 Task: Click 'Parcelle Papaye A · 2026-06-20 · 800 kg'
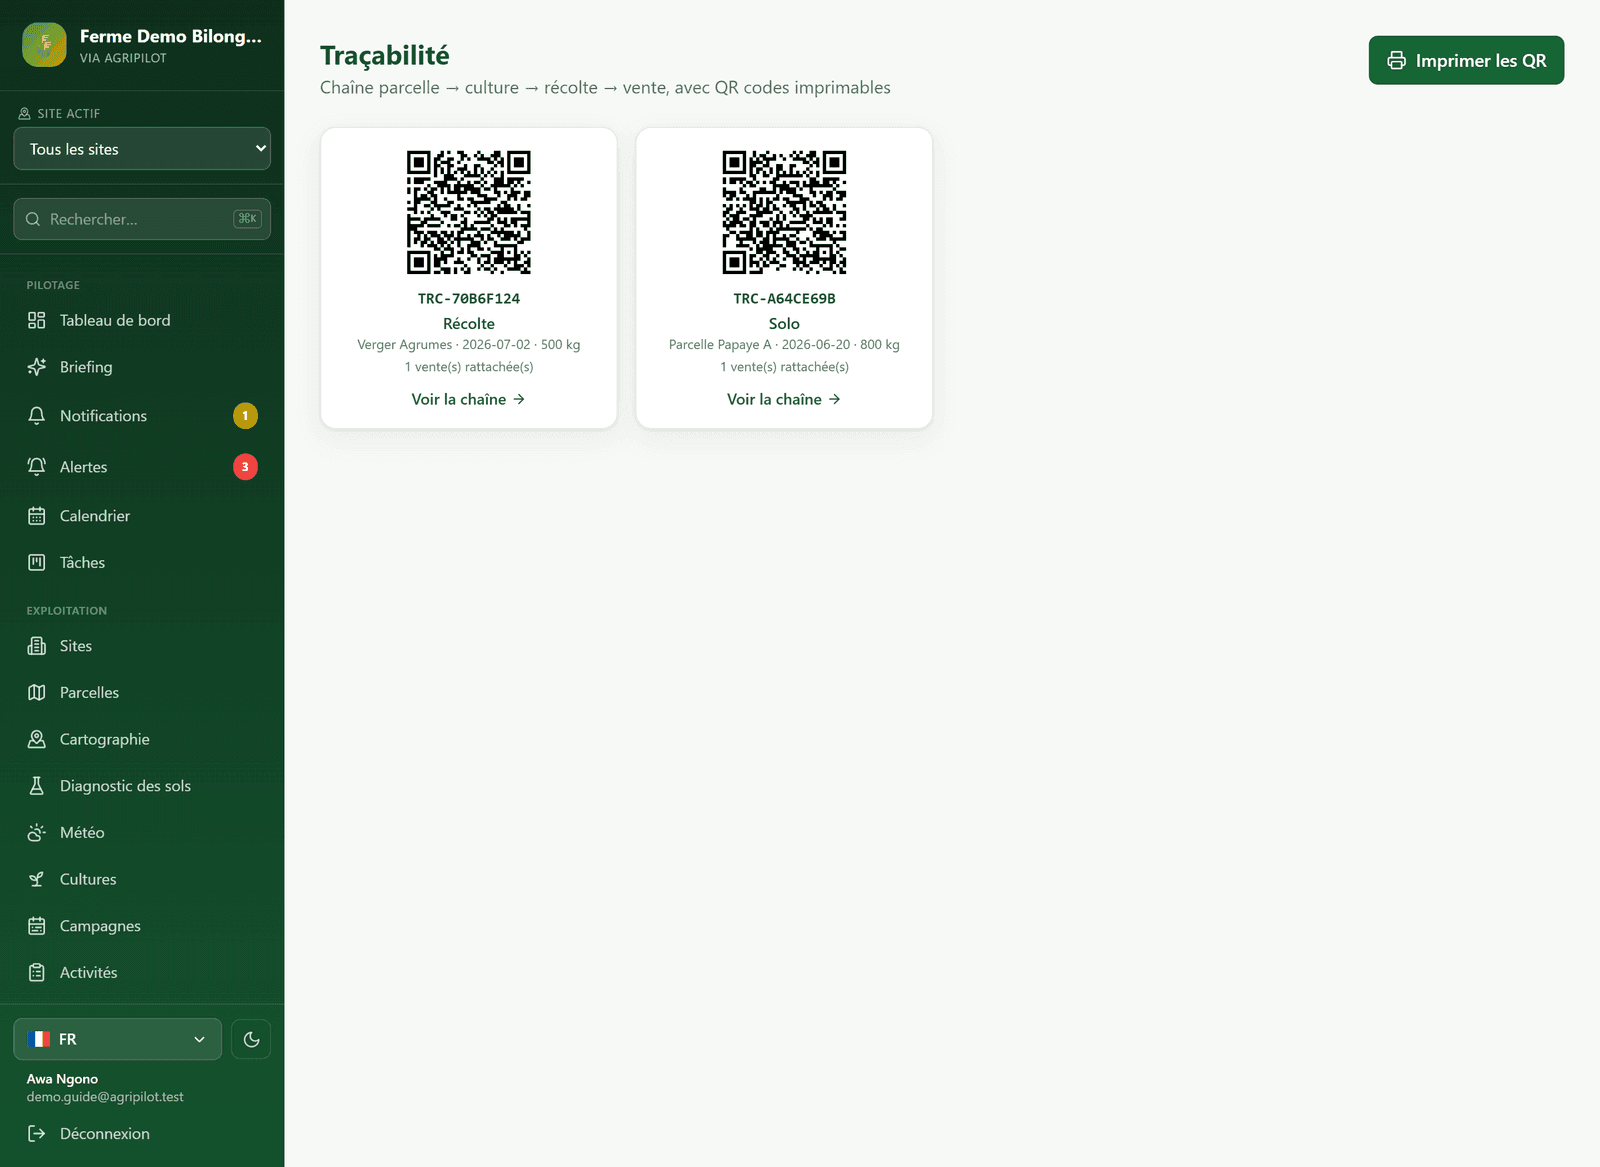(x=784, y=345)
